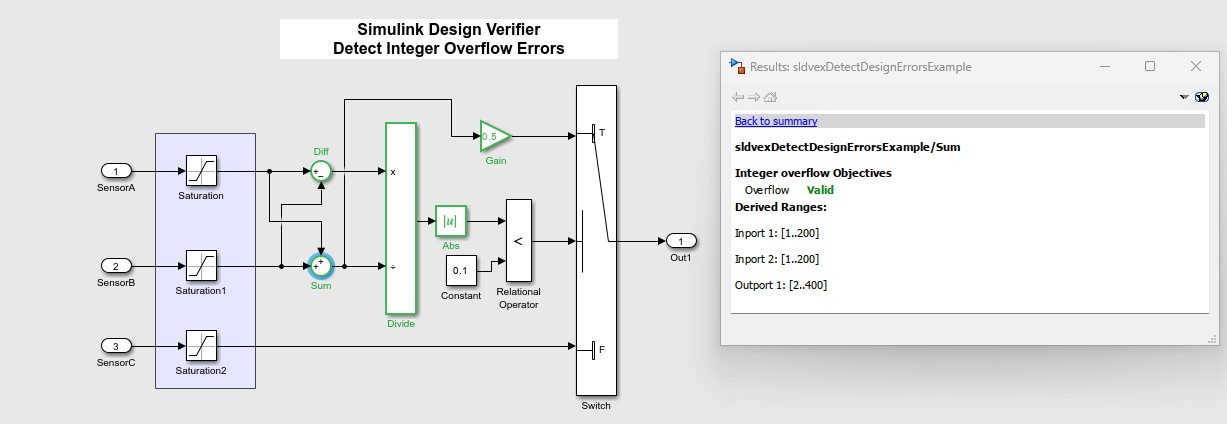Select the Constant 0.1 block

pyautogui.click(x=460, y=271)
